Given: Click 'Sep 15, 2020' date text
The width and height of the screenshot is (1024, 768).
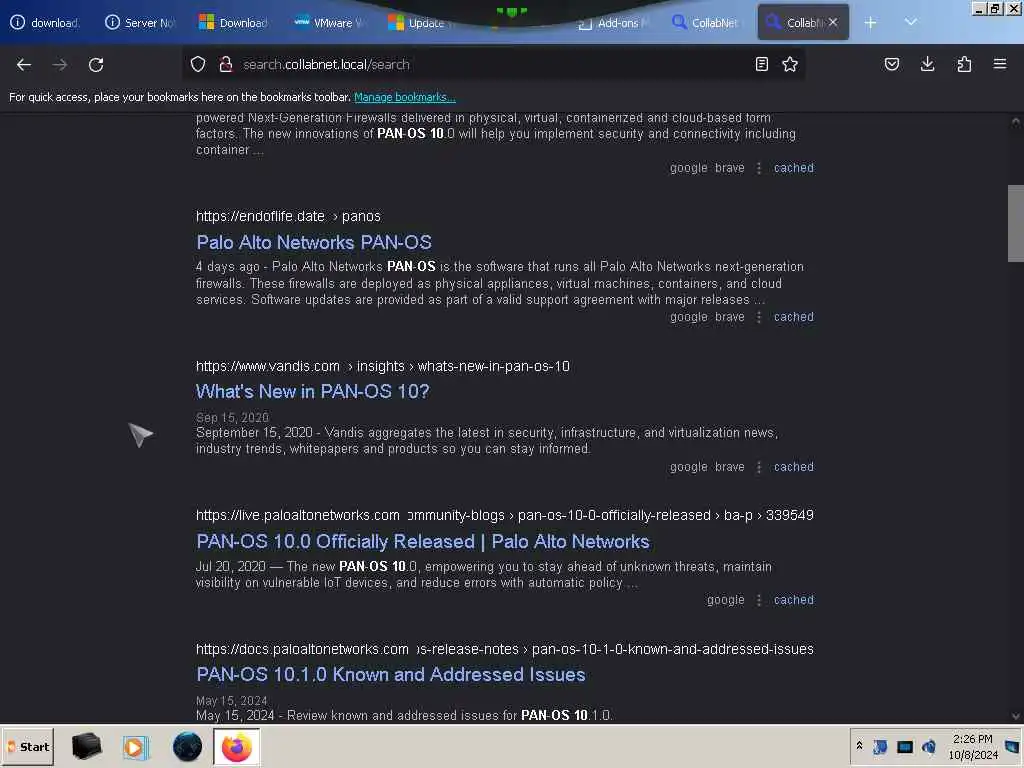Looking at the screenshot, I should click(x=232, y=417).
